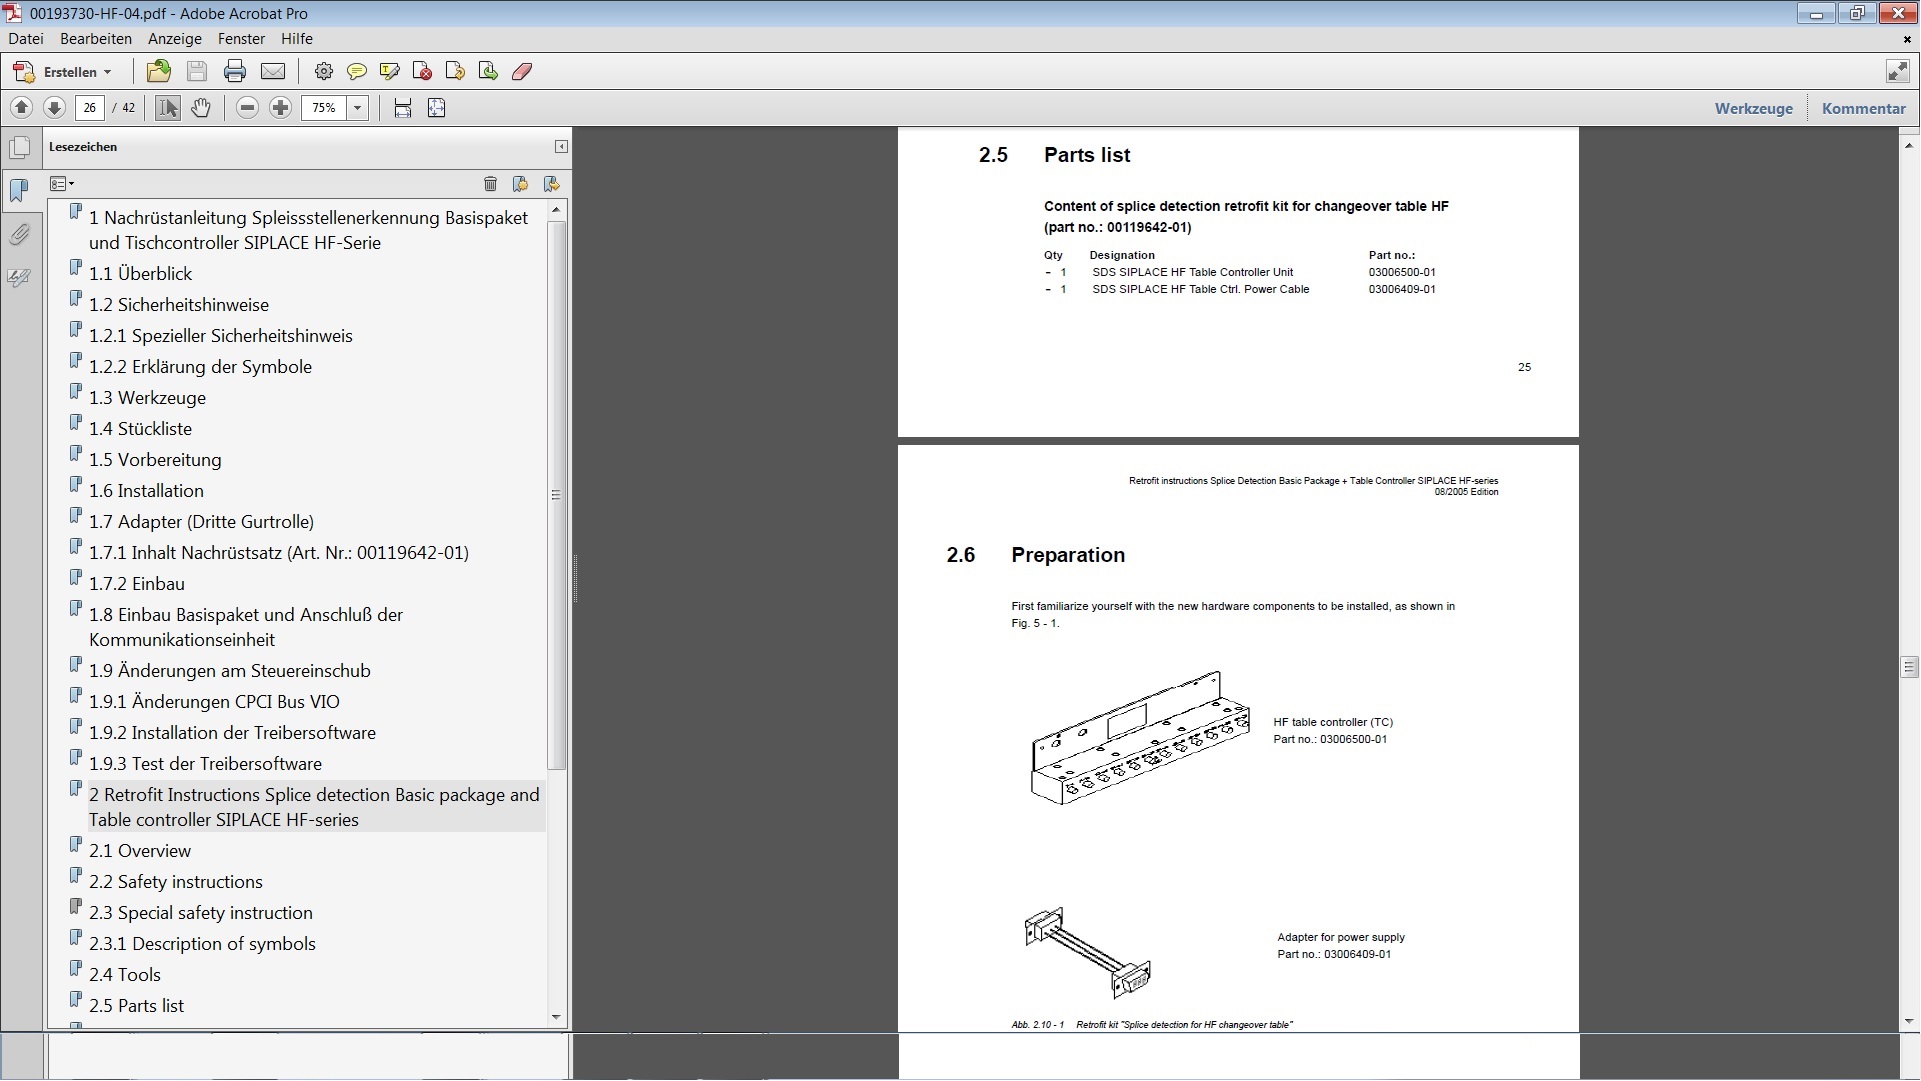Image resolution: width=1921 pixels, height=1081 pixels.
Task: Jump to 1.9.2 Installation der Treibersoftware
Action: pos(232,733)
